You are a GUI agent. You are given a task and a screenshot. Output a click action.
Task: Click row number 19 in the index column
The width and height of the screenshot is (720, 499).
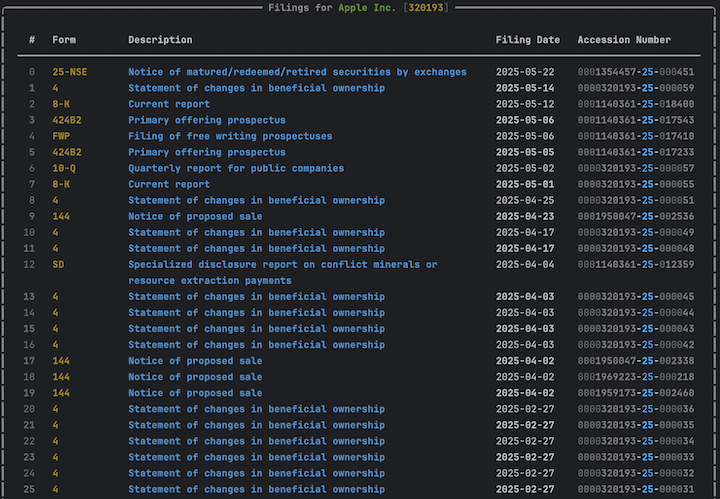pyautogui.click(x=29, y=393)
